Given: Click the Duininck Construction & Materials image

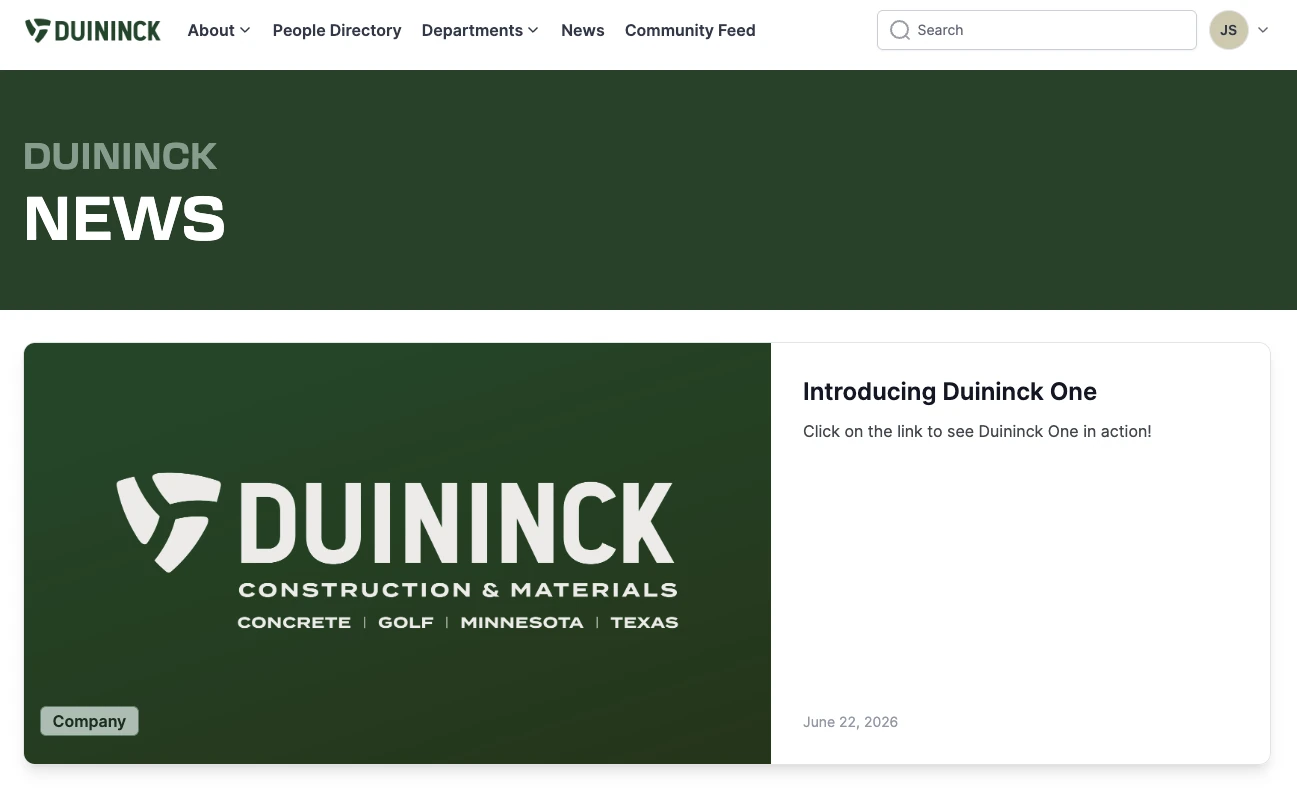Looking at the screenshot, I should 397,553.
